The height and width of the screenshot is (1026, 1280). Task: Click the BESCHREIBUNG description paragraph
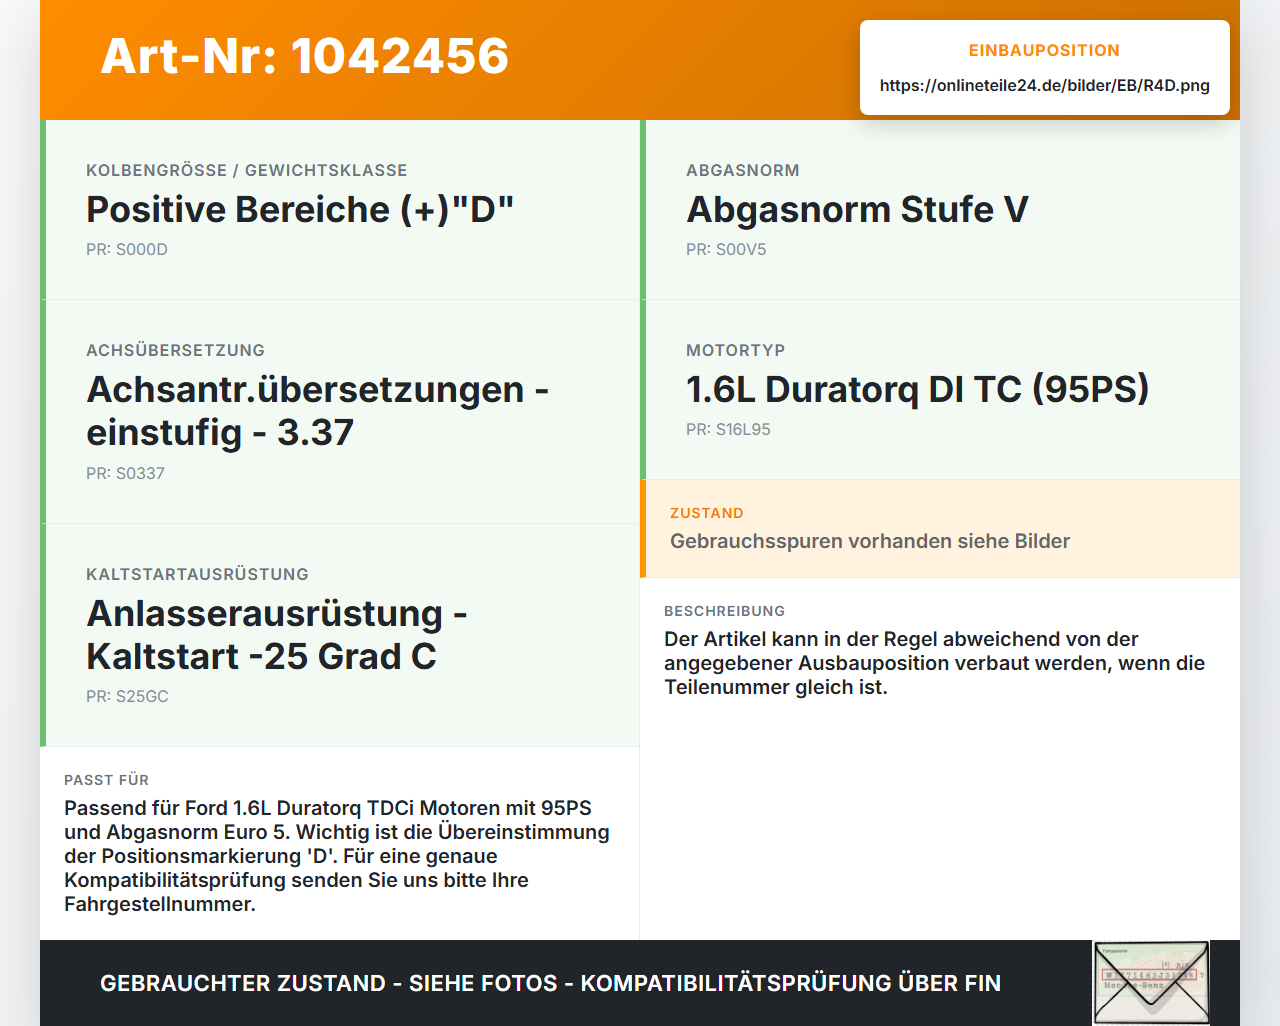935,663
